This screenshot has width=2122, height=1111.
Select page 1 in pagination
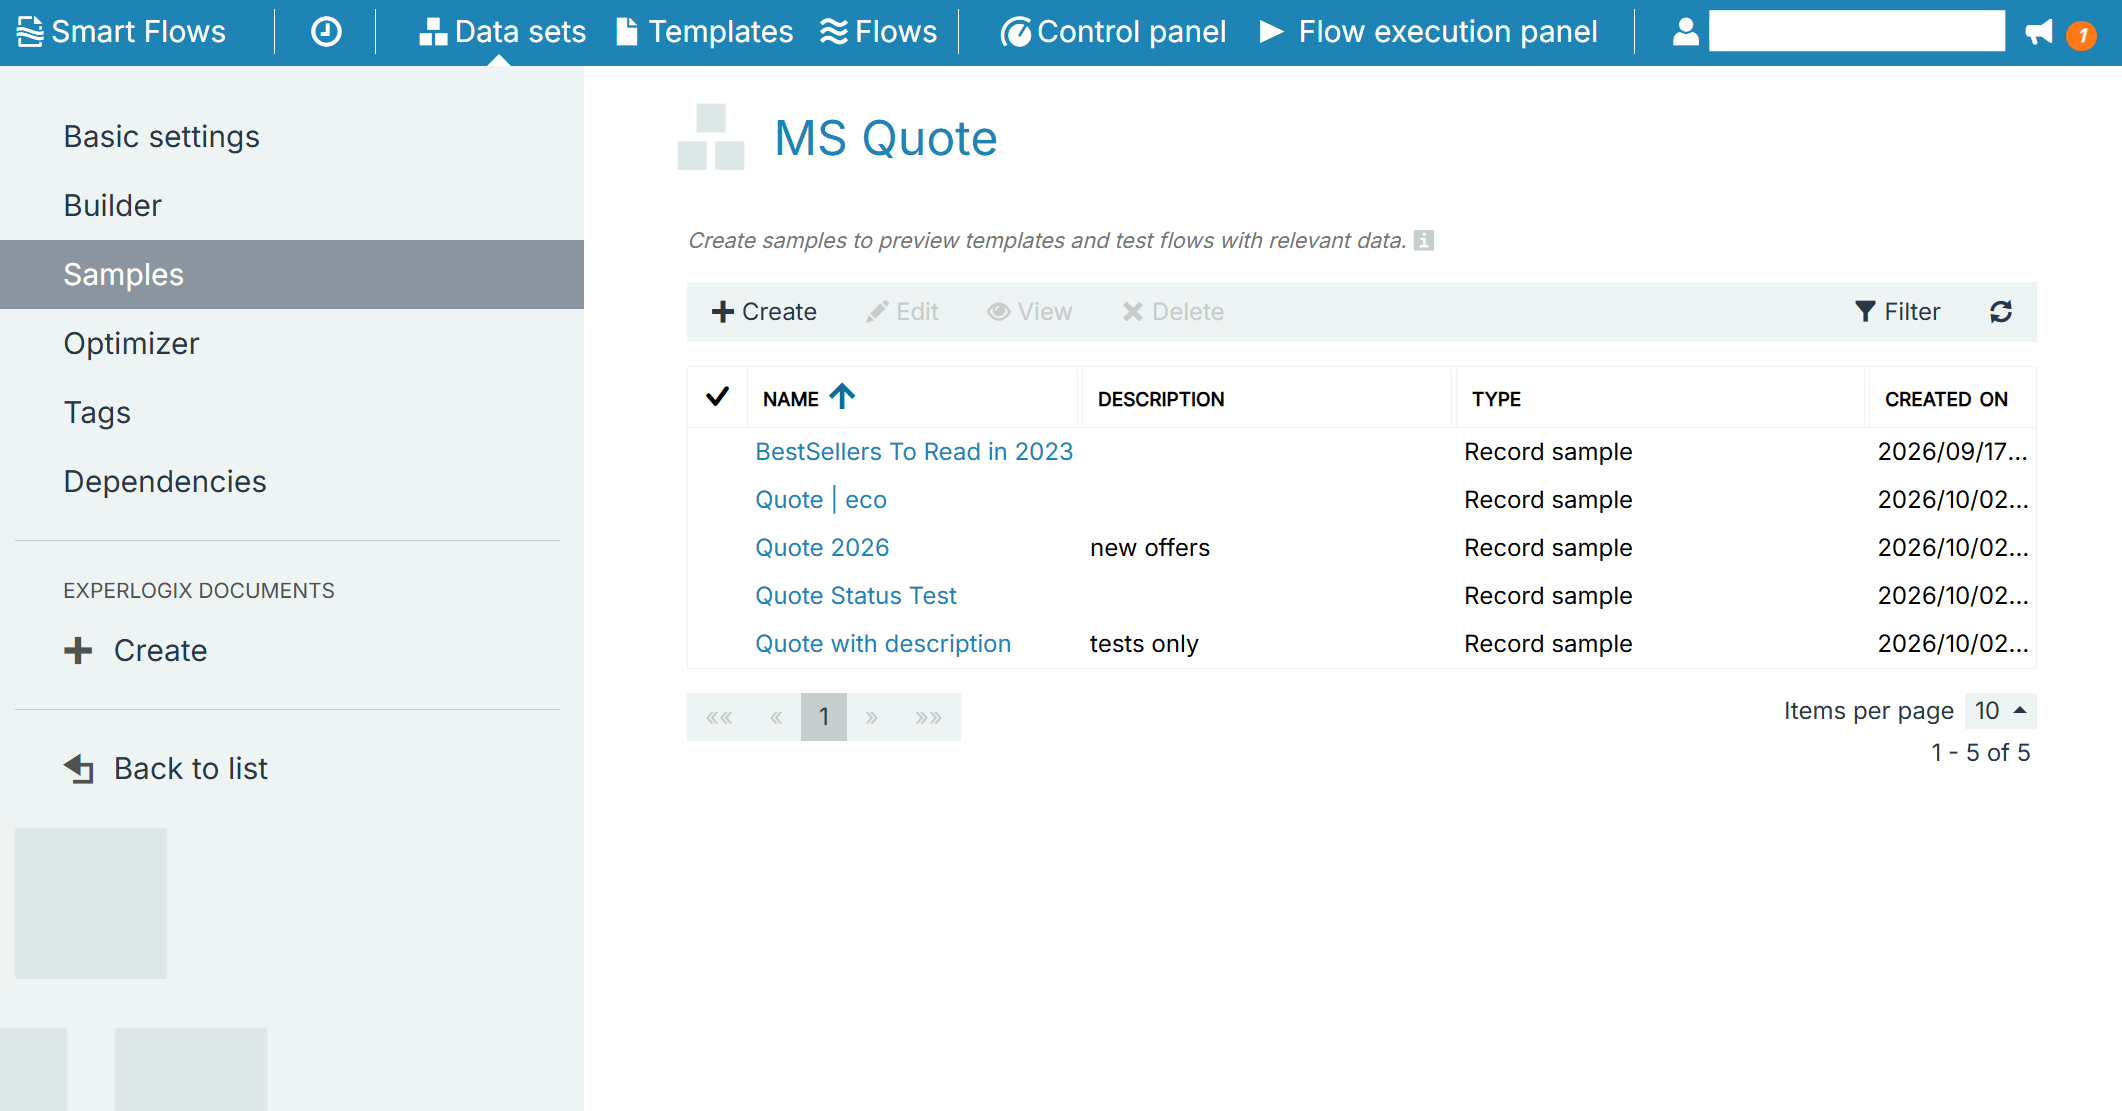click(824, 717)
